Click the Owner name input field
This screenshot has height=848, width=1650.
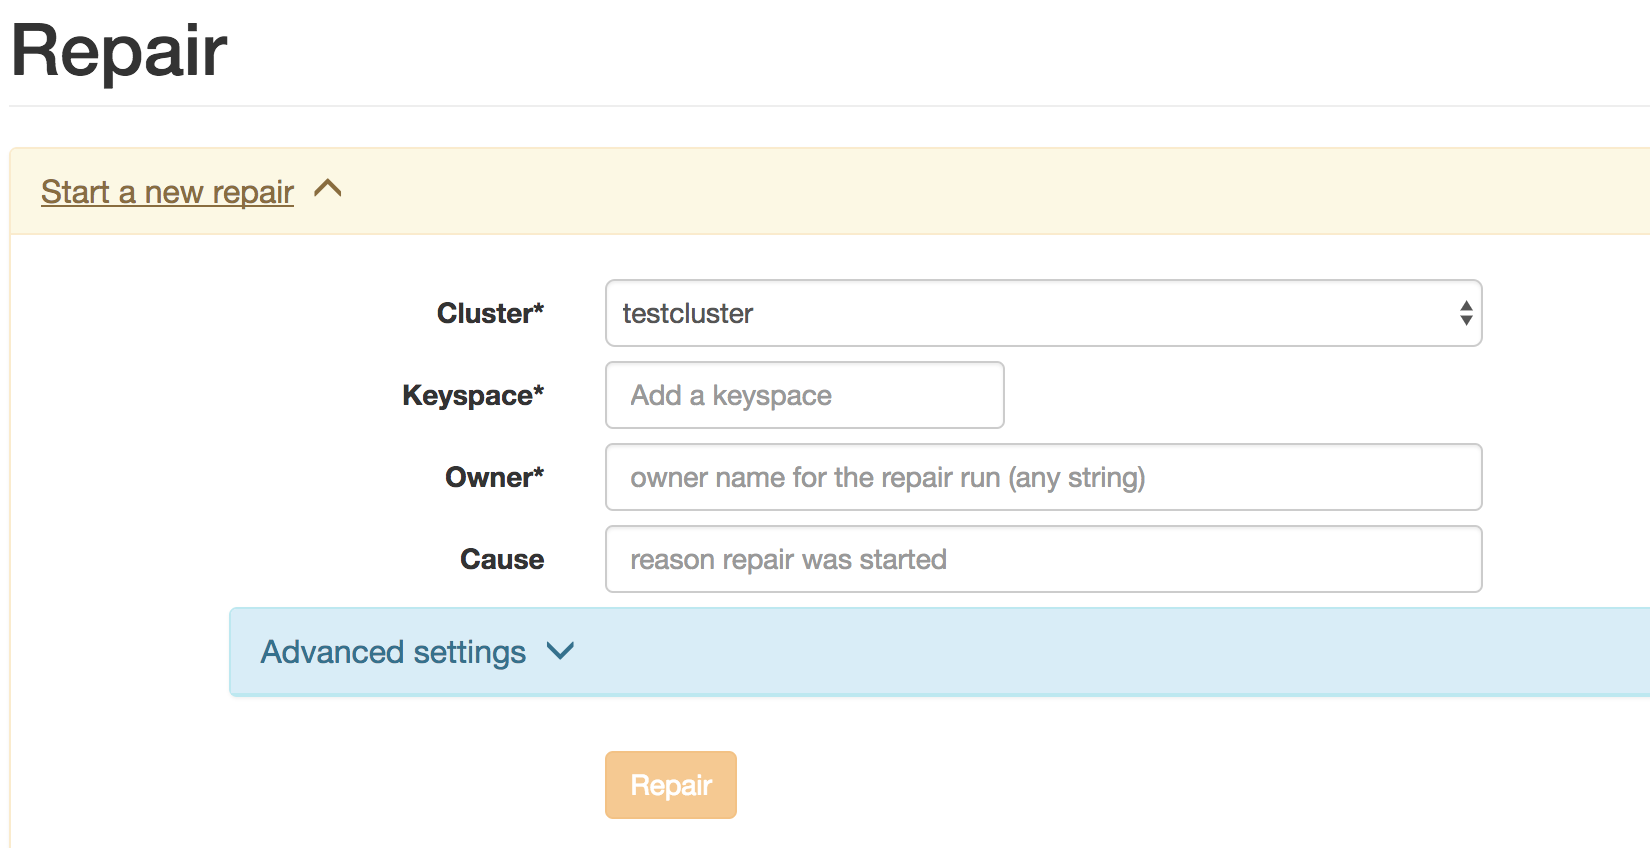coord(1043,477)
